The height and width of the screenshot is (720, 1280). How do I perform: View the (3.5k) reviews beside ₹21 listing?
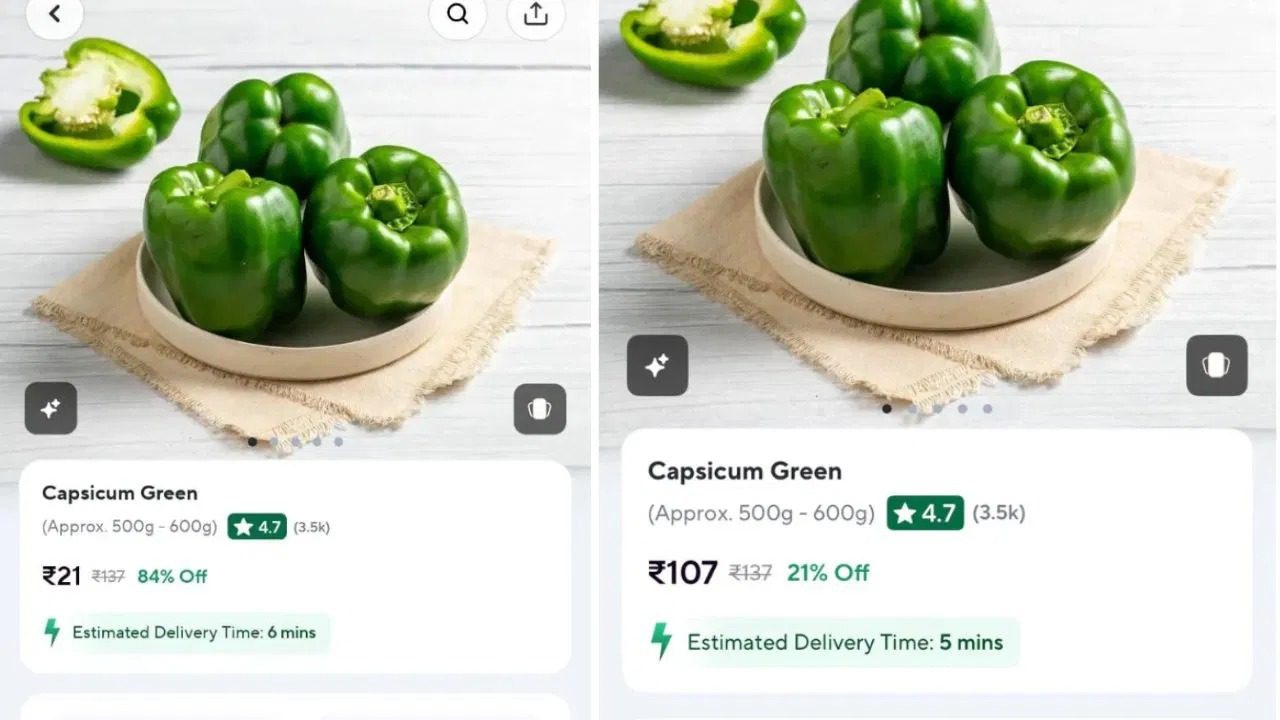point(310,527)
